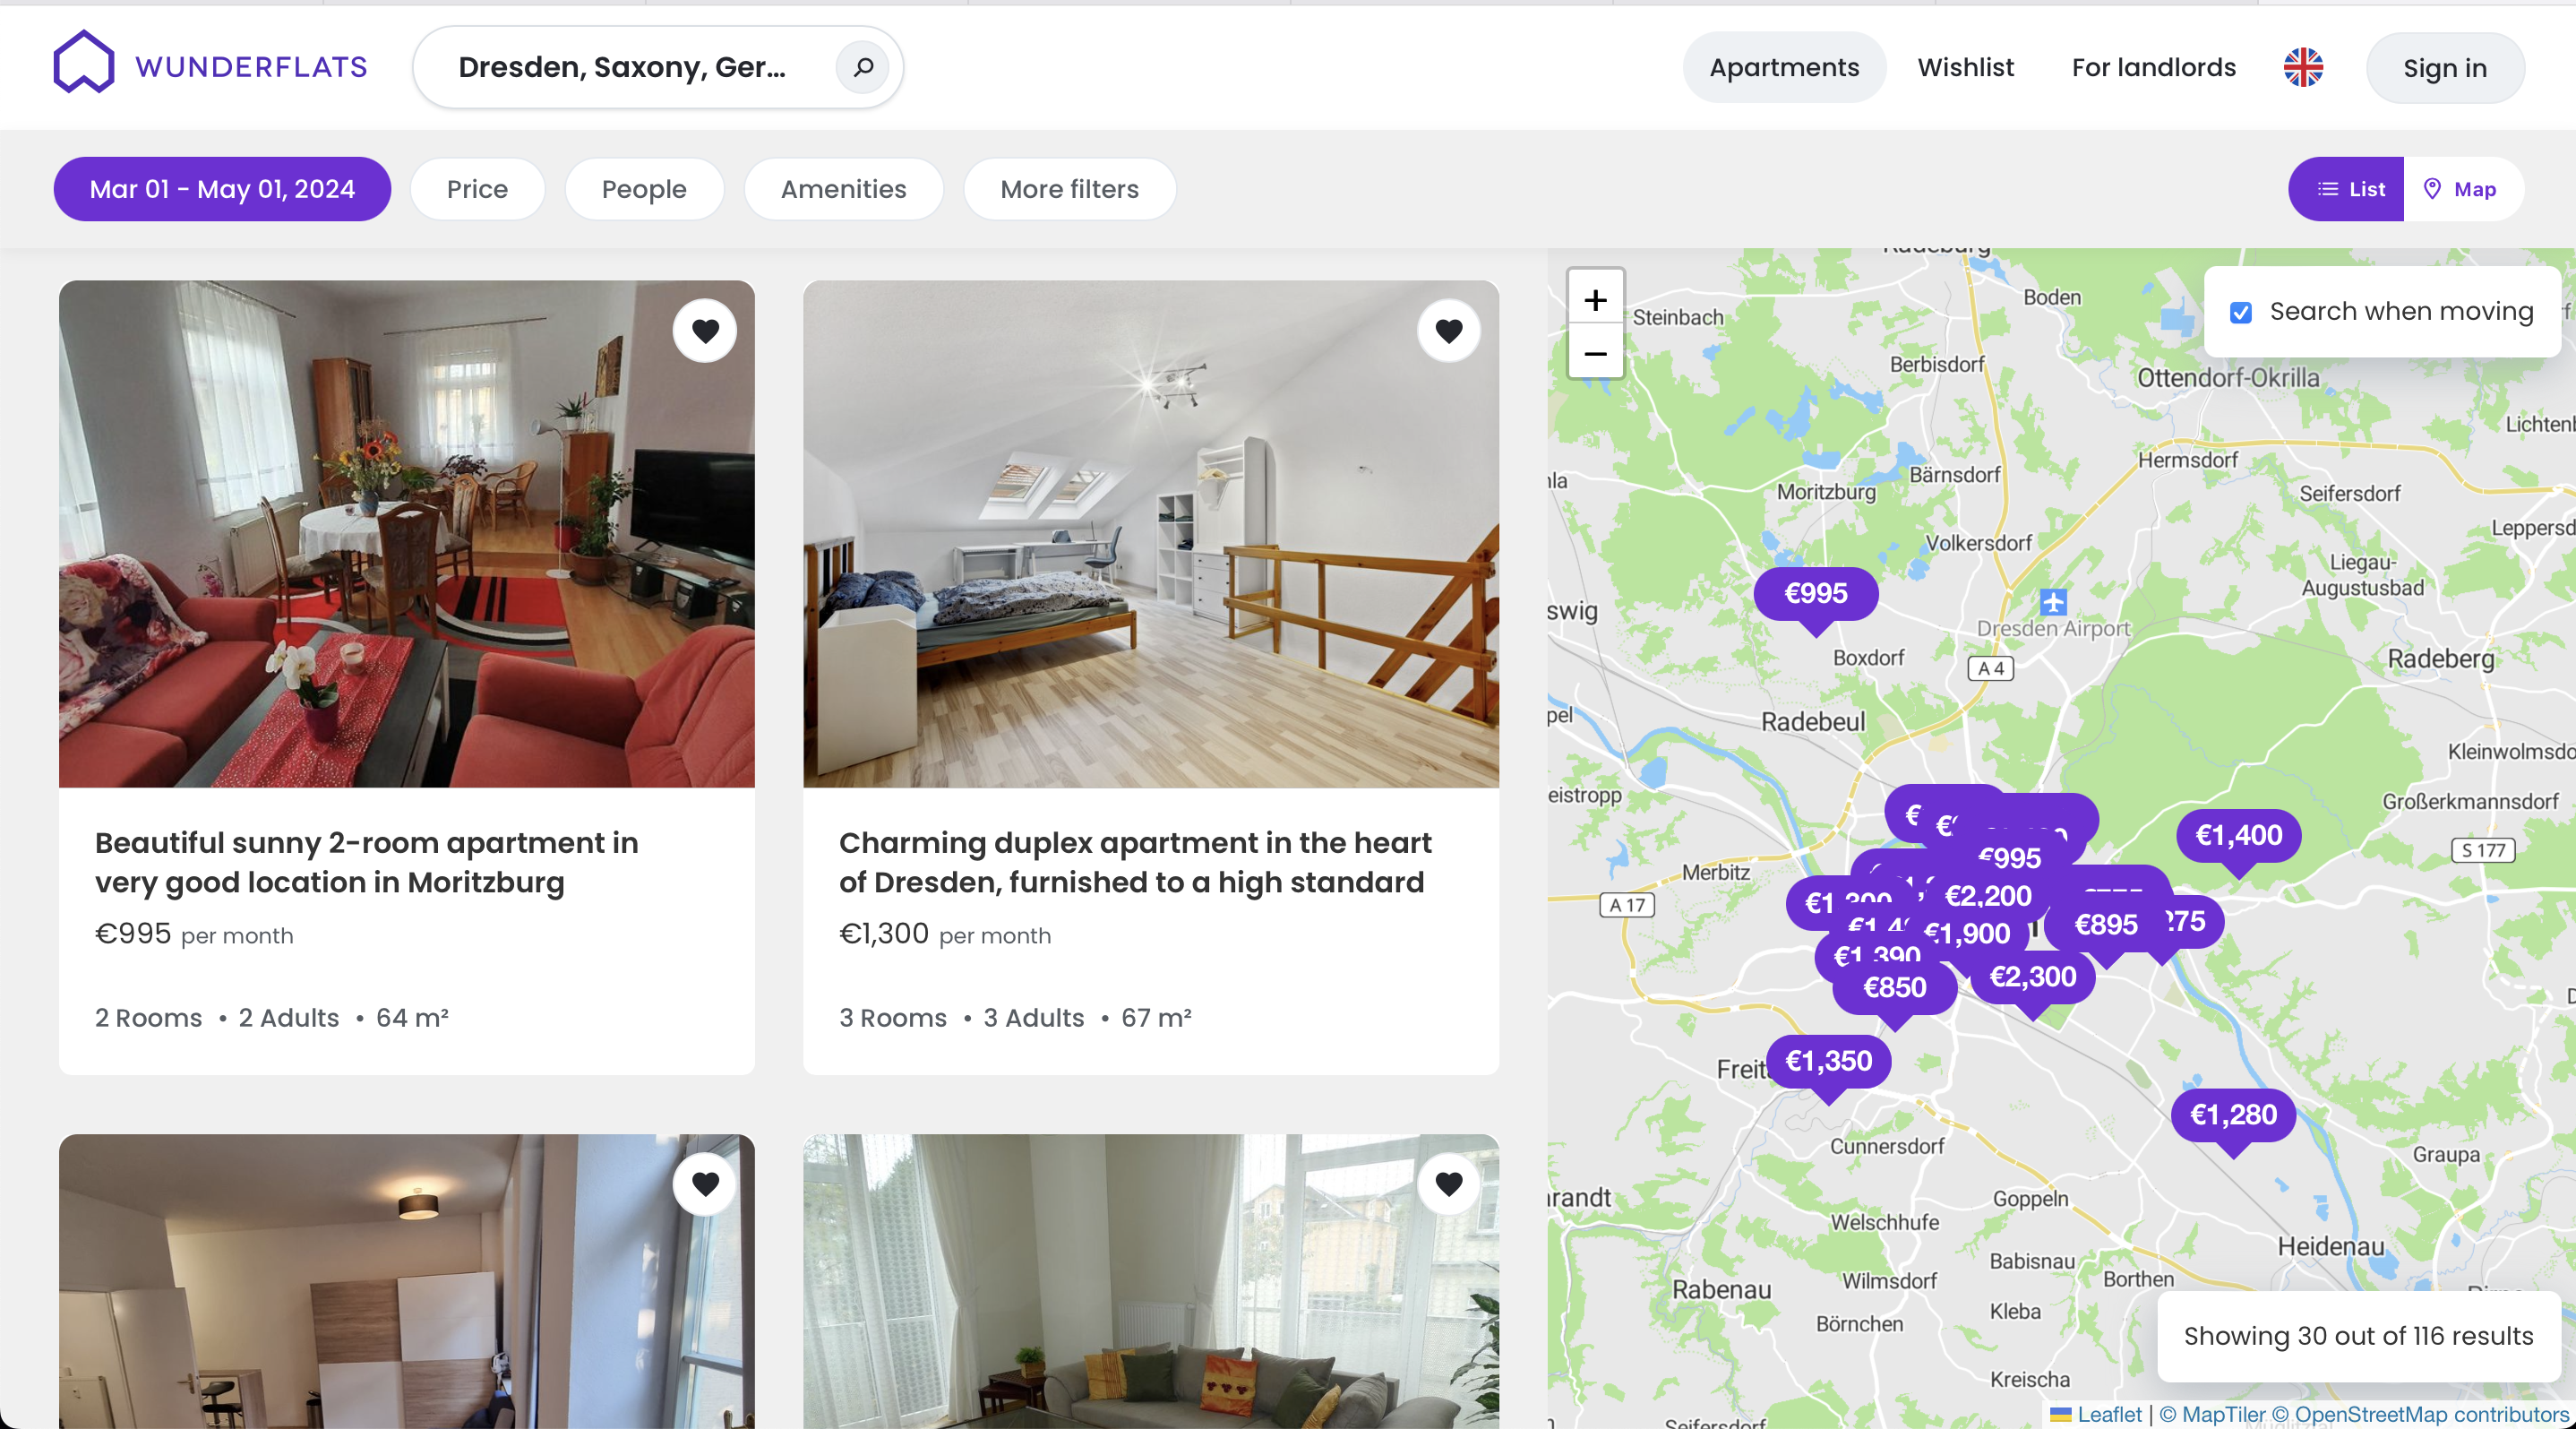Open the Amenities filter
Viewport: 2576px width, 1429px height.
[x=843, y=189]
